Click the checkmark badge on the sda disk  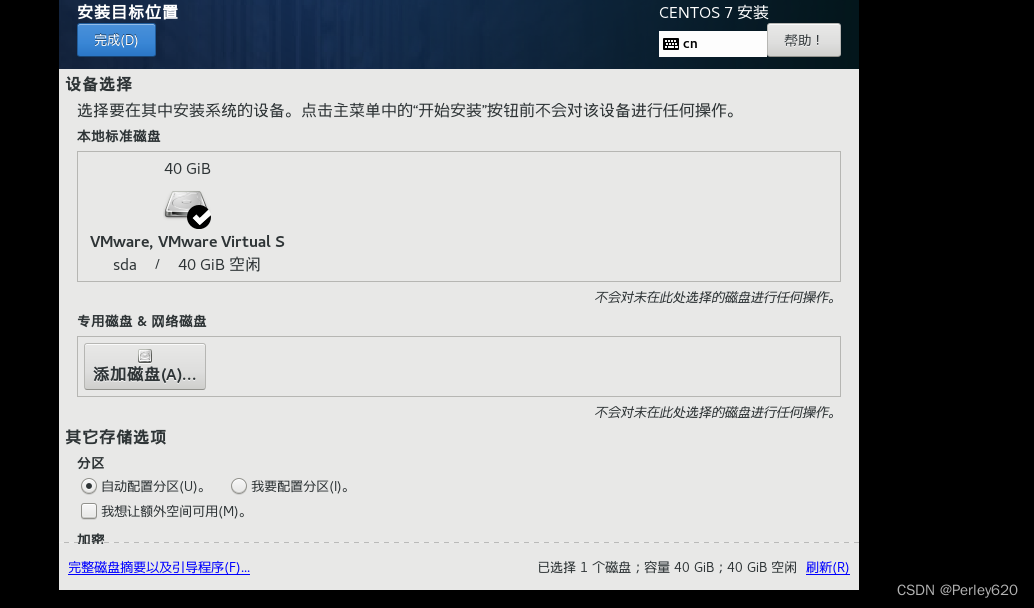(x=199, y=217)
